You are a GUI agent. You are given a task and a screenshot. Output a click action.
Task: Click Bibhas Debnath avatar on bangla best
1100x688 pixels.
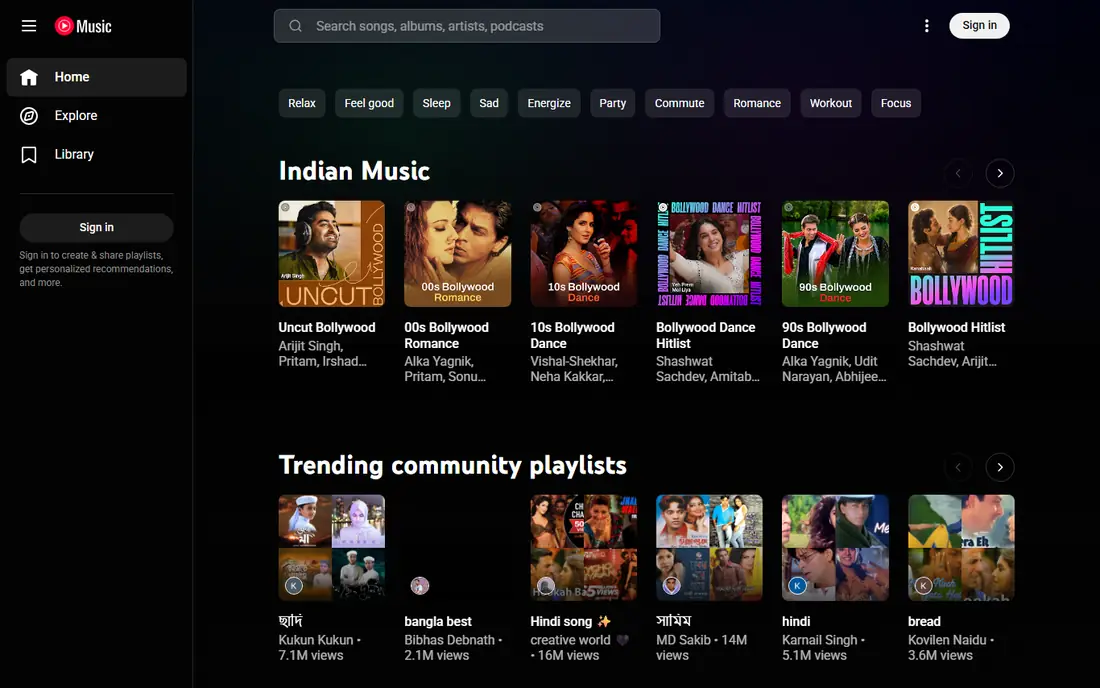(x=420, y=586)
